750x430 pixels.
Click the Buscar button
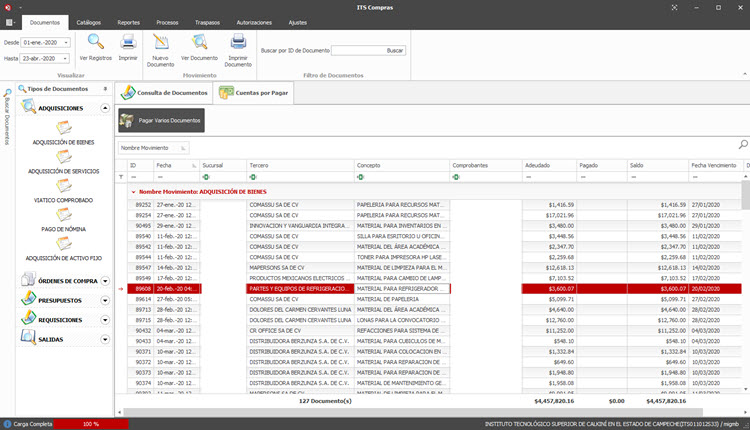click(395, 50)
